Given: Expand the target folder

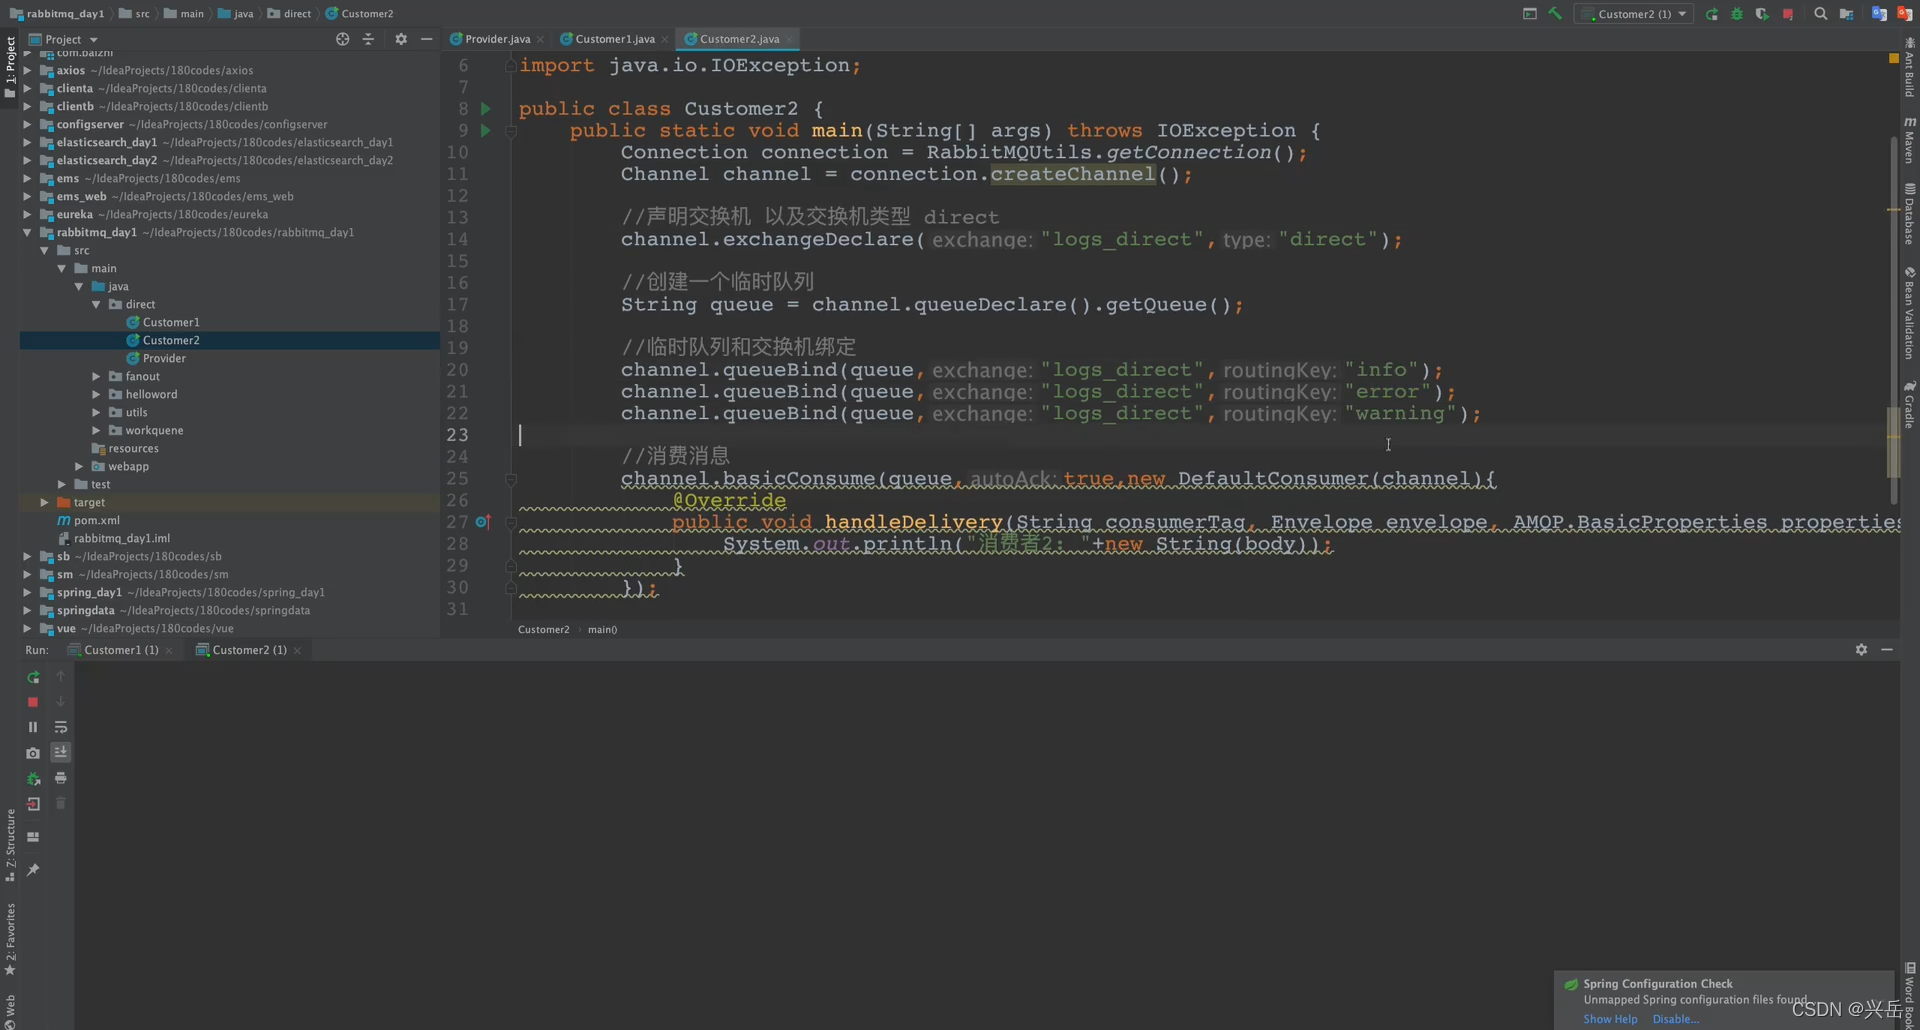Looking at the screenshot, I should pyautogui.click(x=44, y=502).
